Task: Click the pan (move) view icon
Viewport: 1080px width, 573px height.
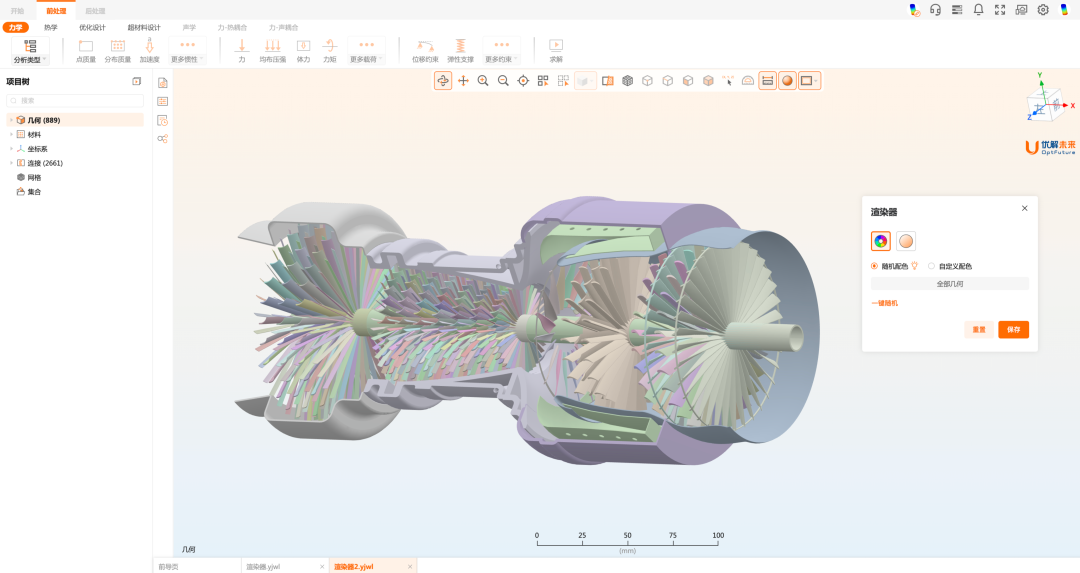Action: click(463, 81)
